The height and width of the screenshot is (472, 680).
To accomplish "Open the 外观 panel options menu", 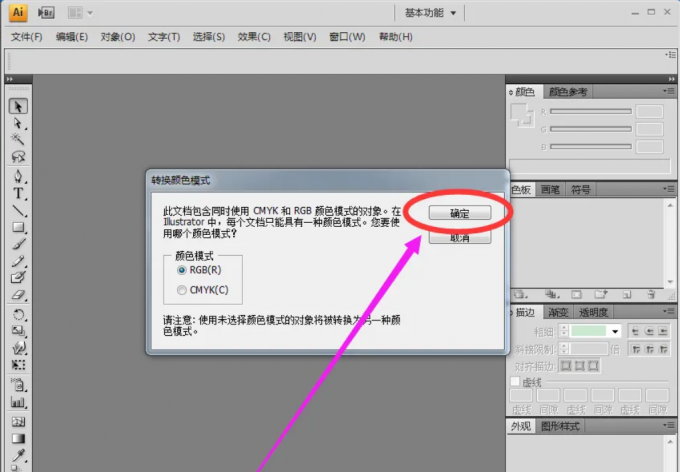I will coord(670,426).
